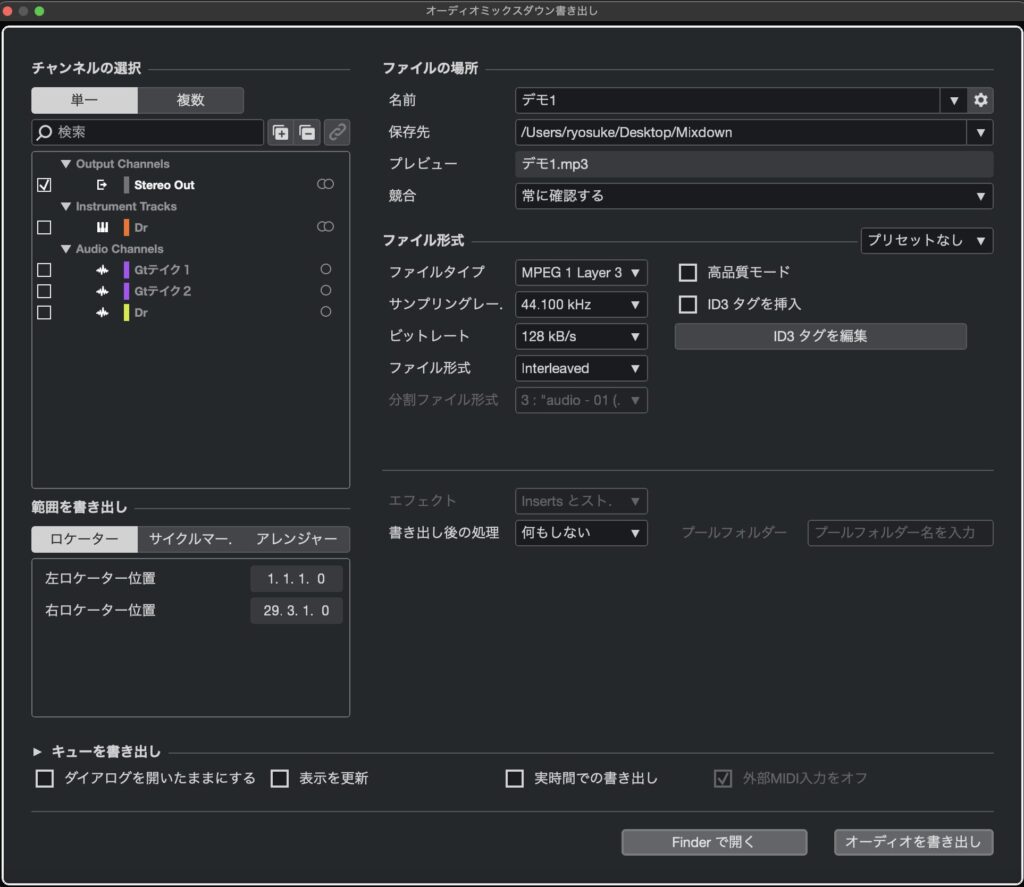
Task: Click the ID3 タグを編集 button
Action: coord(820,336)
